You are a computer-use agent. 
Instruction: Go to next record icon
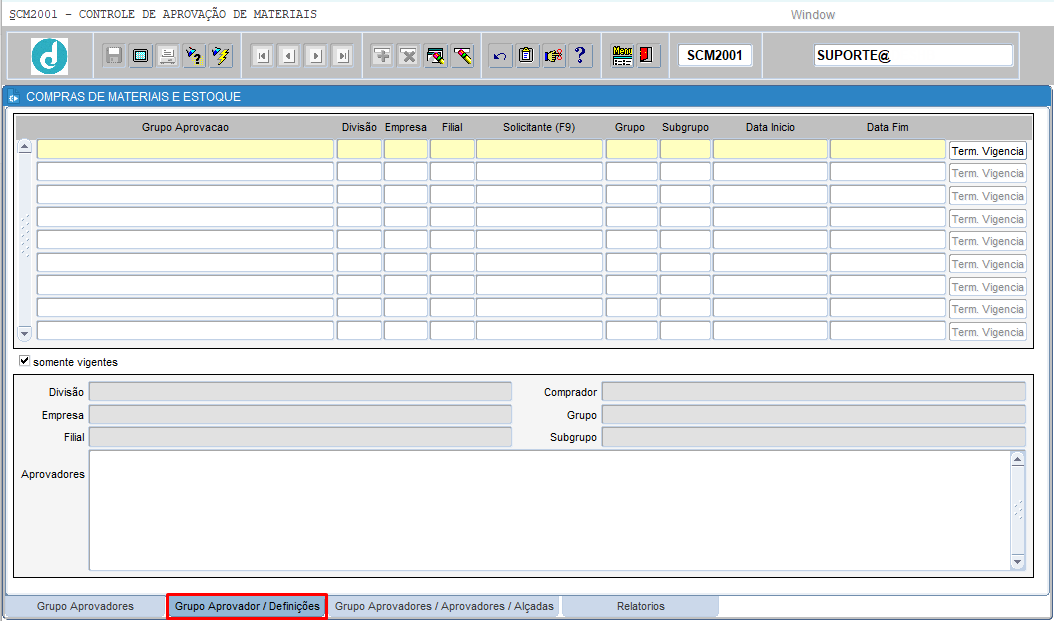316,56
